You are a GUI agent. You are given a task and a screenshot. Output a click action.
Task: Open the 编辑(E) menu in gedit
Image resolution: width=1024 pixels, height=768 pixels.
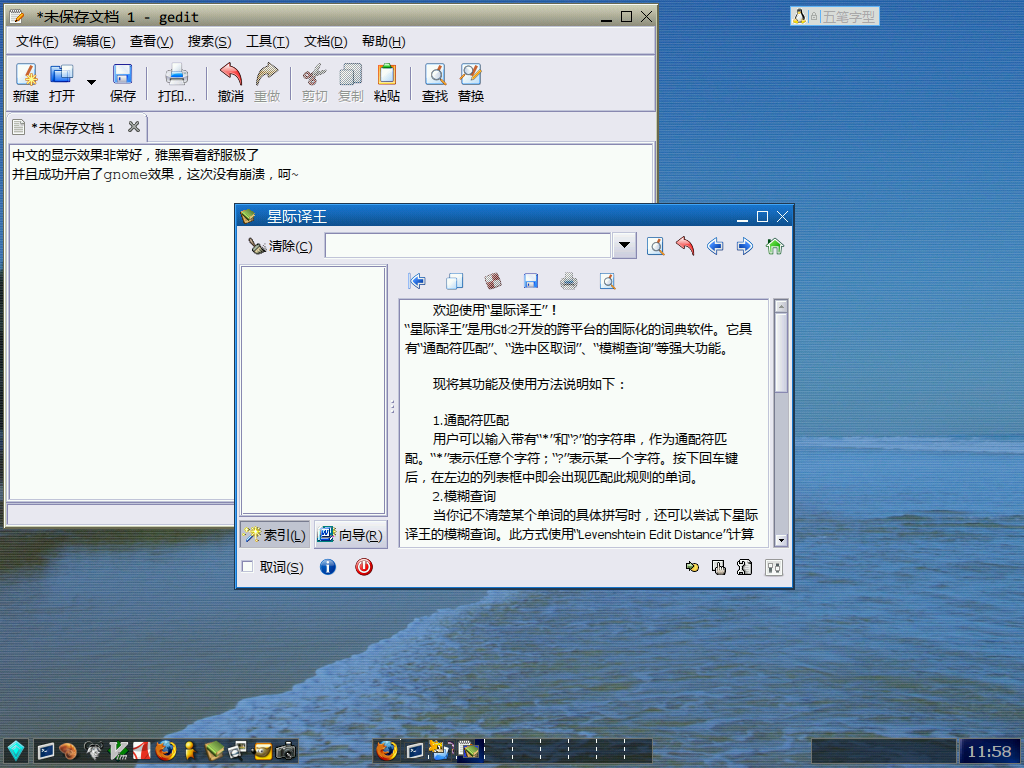(94, 42)
